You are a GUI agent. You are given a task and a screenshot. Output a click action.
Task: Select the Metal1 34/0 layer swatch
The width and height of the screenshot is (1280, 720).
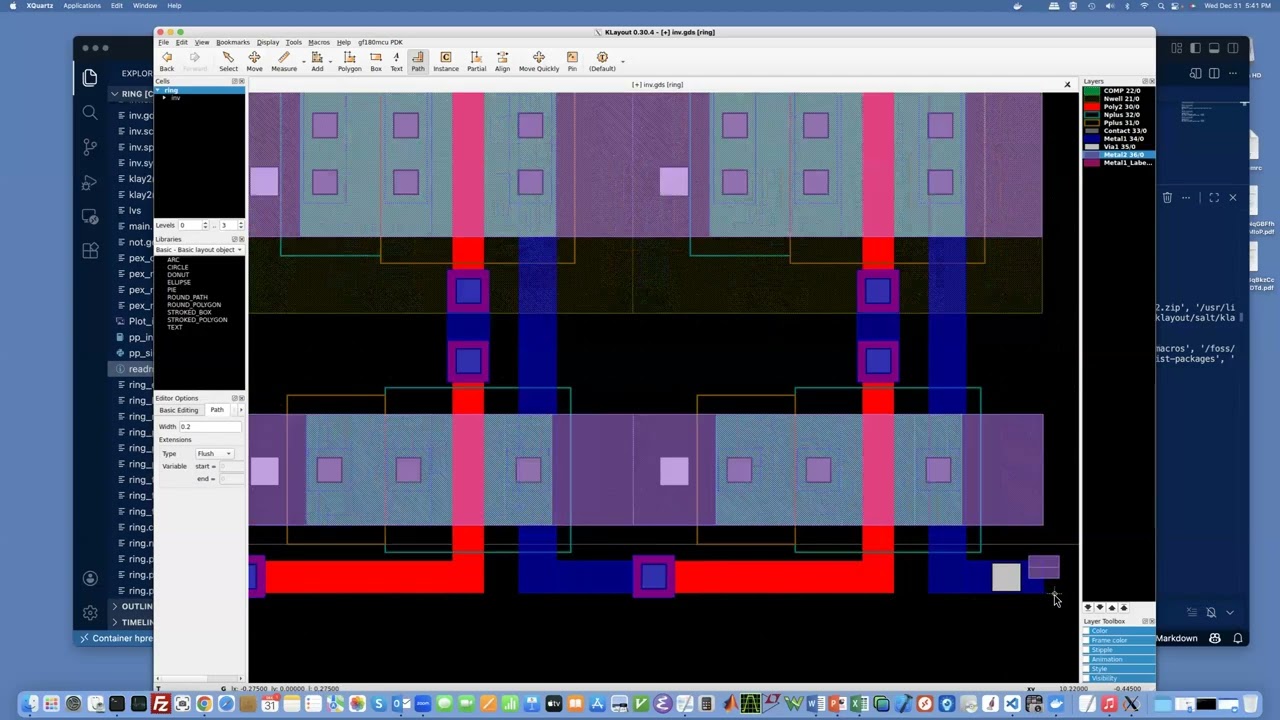click(1092, 139)
